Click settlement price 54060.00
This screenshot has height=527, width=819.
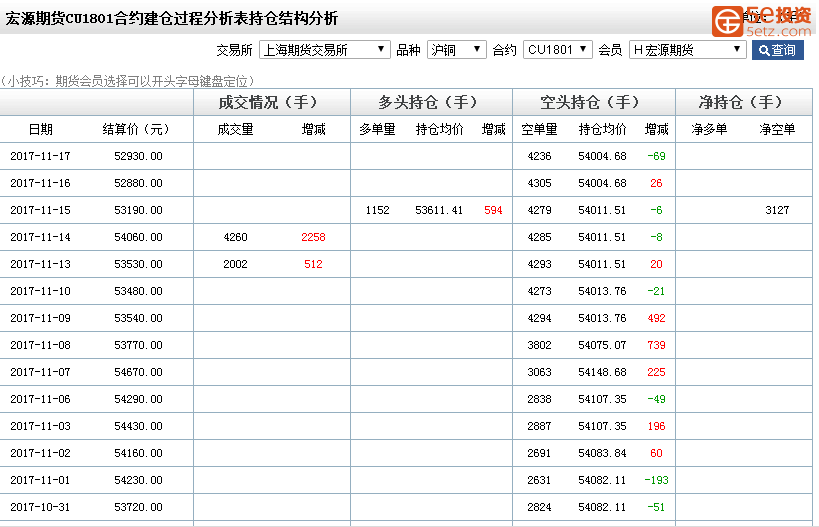pyautogui.click(x=138, y=237)
